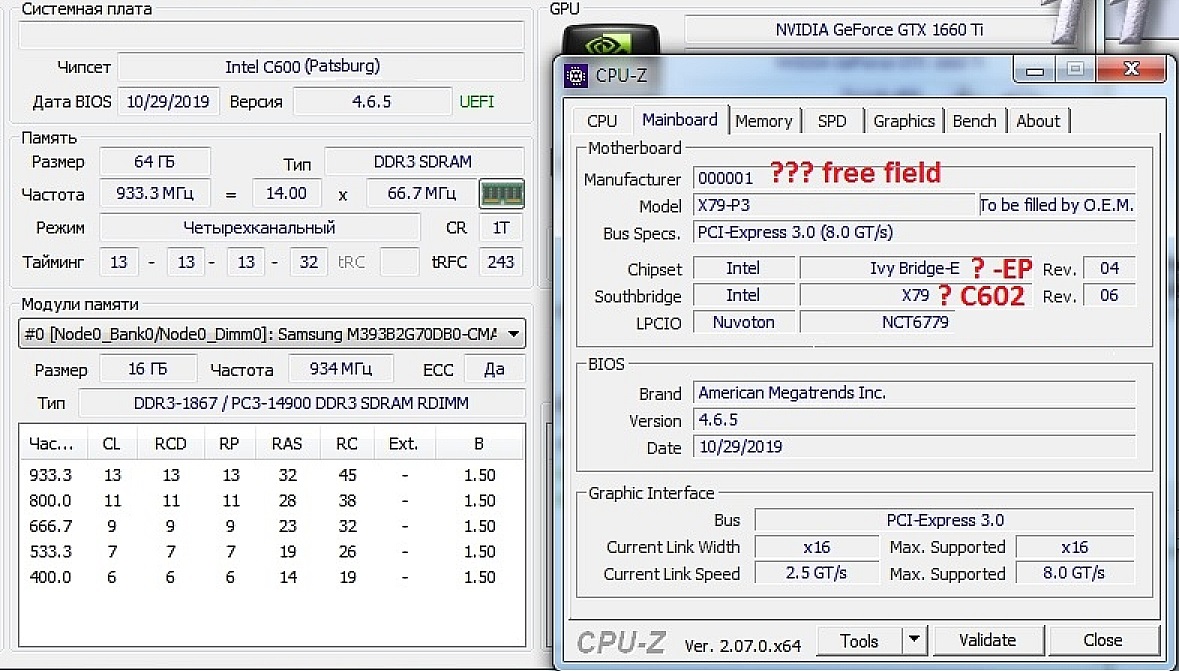Click the Close button at CPU-Z bottom

click(x=1102, y=641)
